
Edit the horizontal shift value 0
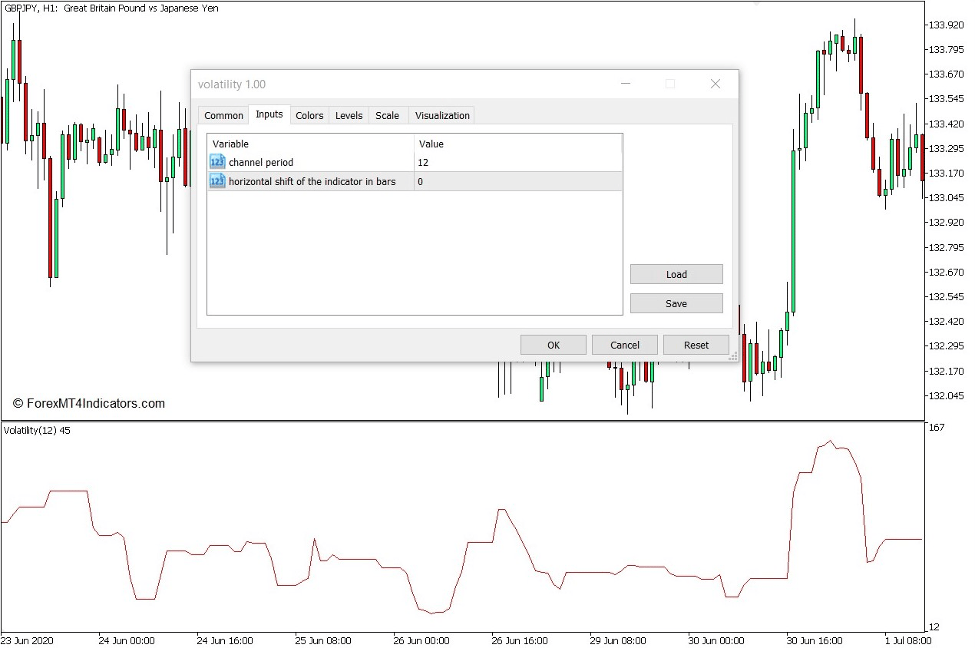[x=419, y=181]
